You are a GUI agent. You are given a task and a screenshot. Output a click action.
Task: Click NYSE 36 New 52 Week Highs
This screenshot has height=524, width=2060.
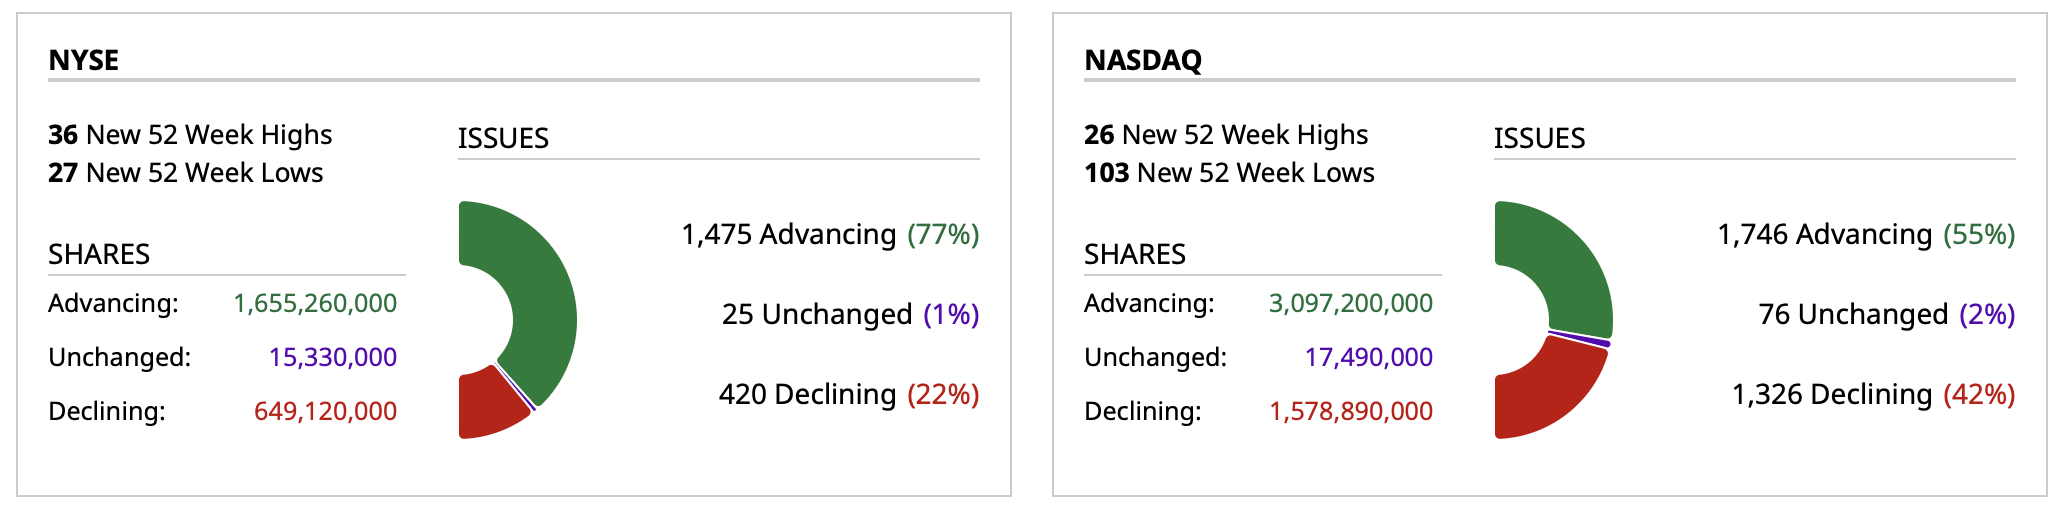[x=190, y=134]
